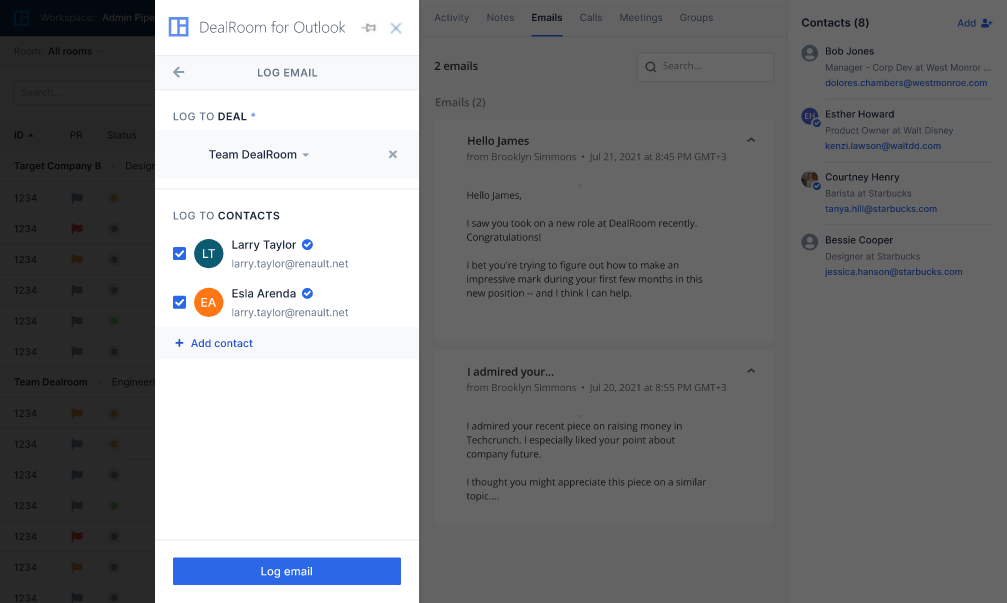The height and width of the screenshot is (603, 1007).
Task: Uncheck Esla Arenda in Log to Contacts
Action: tap(179, 302)
